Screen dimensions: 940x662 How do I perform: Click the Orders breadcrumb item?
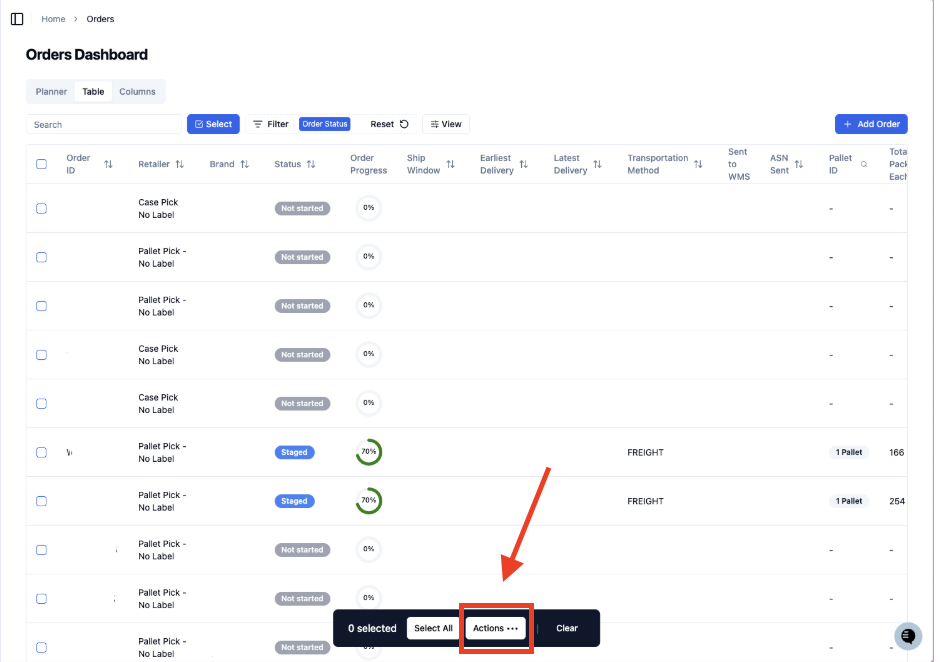pyautogui.click(x=100, y=19)
